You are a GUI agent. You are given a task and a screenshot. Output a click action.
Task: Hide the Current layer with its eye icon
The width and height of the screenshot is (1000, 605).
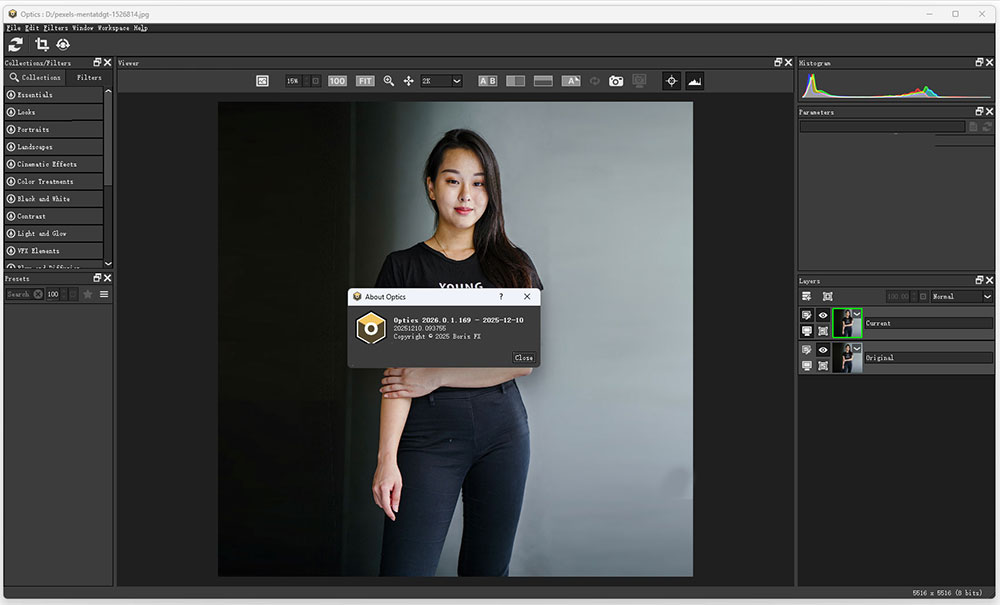[x=823, y=315]
